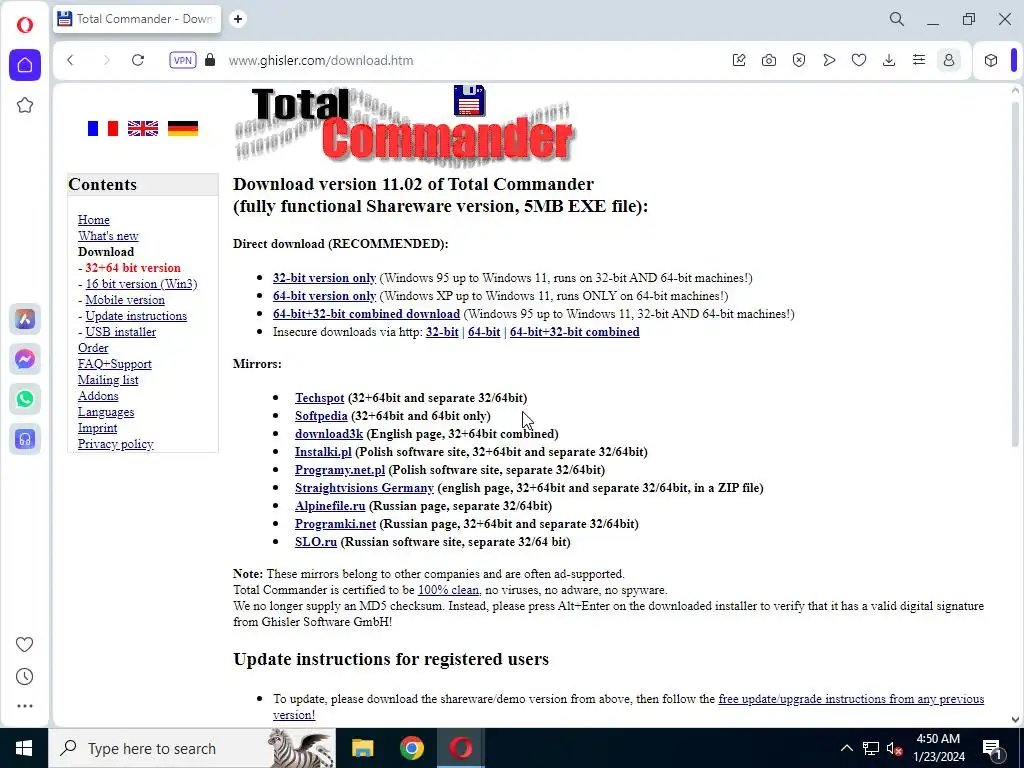Viewport: 1024px width, 768px height.
Task: Click the page vertical scrollbar
Action: (1015, 274)
